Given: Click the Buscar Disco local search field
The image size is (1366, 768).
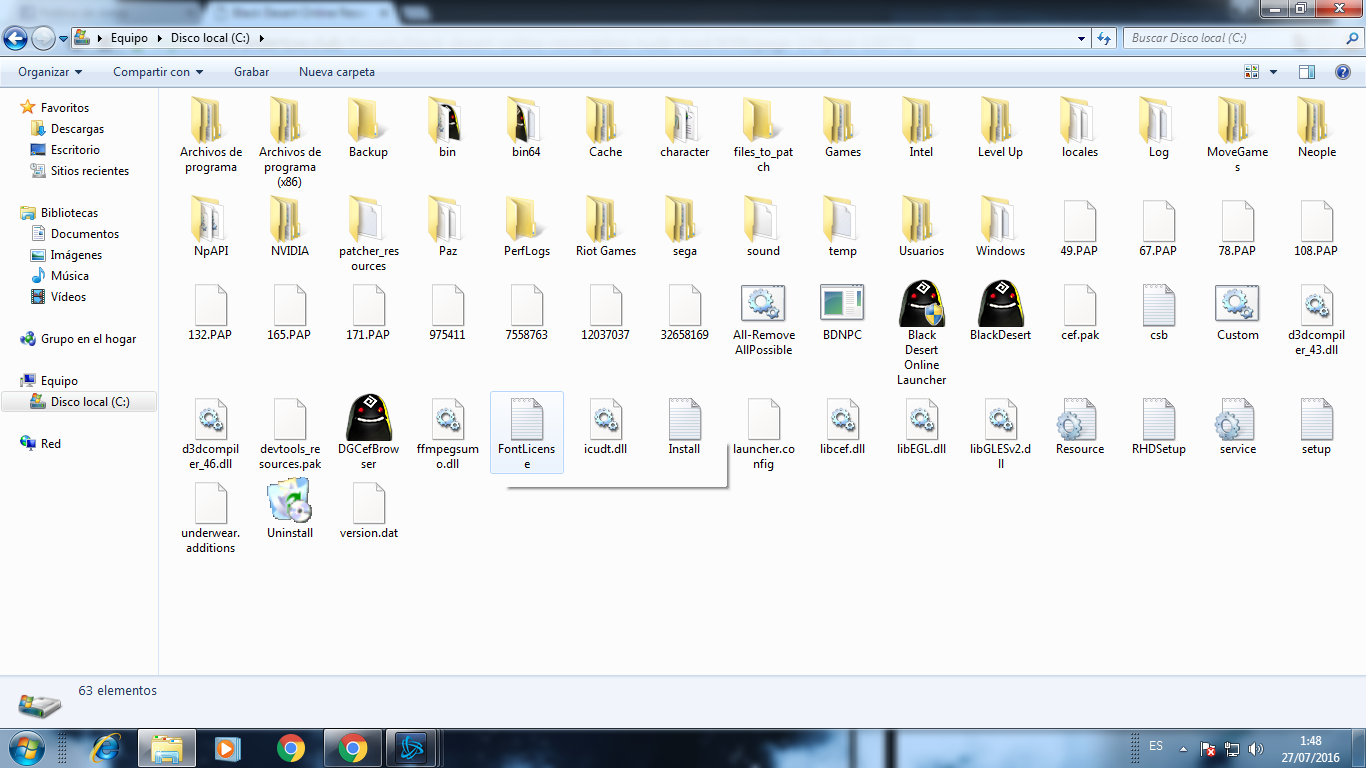Looking at the screenshot, I should pyautogui.click(x=1235, y=38).
